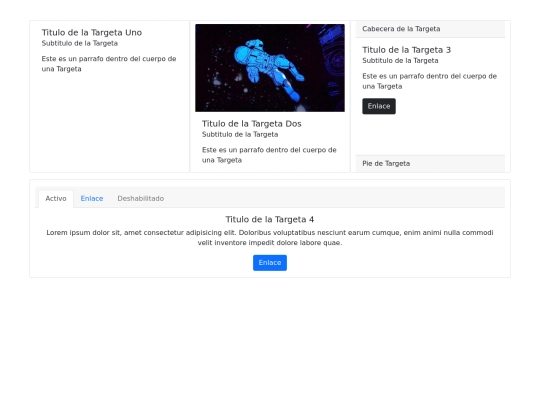Open the Enlace tab link

coord(92,199)
